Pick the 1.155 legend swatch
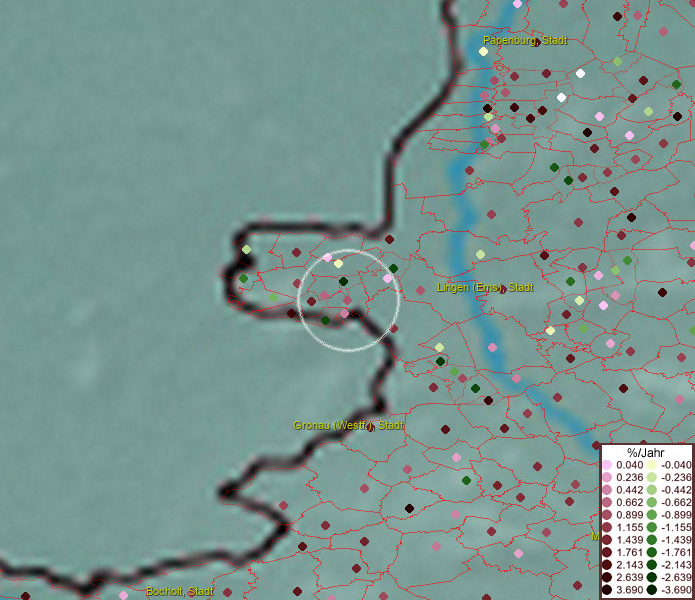The image size is (695, 600). (x=607, y=527)
